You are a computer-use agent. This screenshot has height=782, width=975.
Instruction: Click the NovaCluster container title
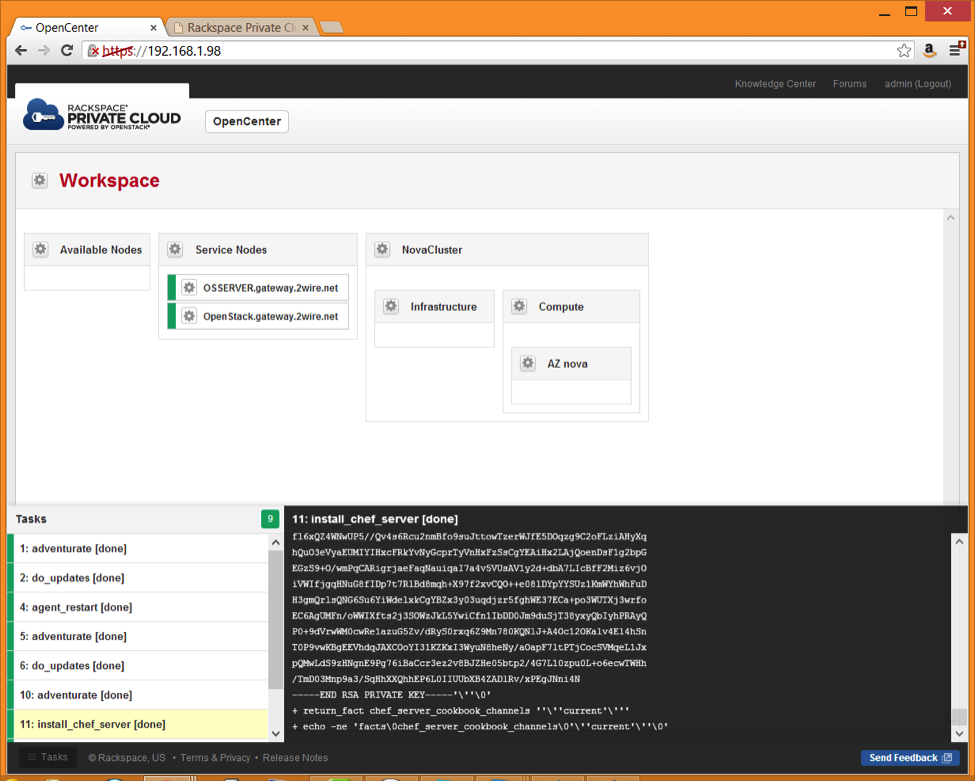coord(432,249)
